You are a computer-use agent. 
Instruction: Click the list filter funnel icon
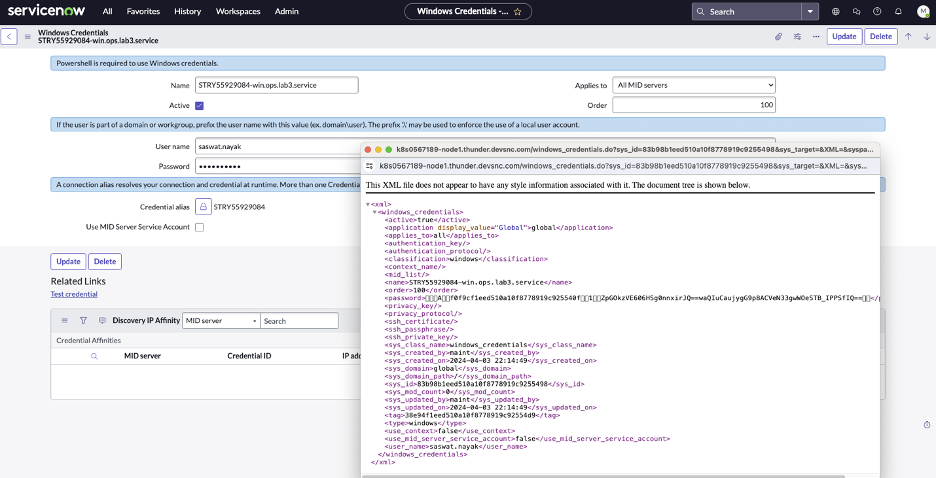(x=83, y=320)
